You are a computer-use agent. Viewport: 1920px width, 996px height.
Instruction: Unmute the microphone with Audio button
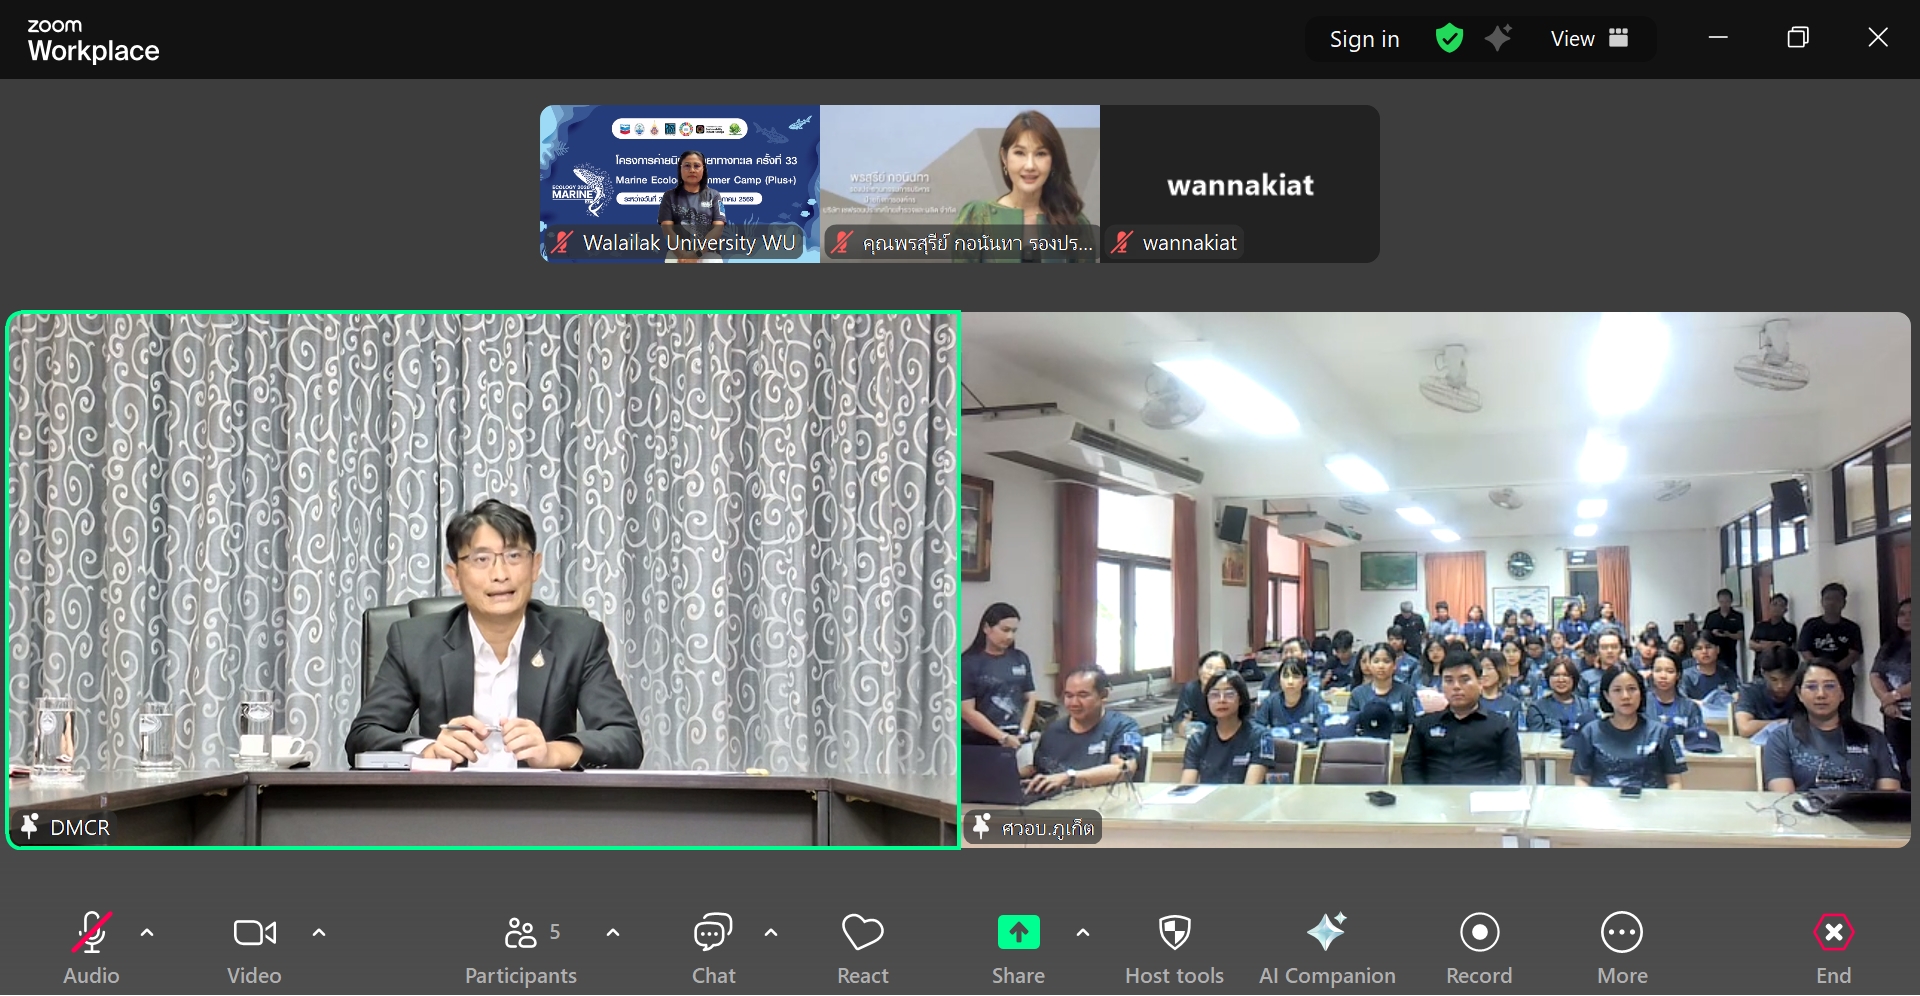pos(91,947)
